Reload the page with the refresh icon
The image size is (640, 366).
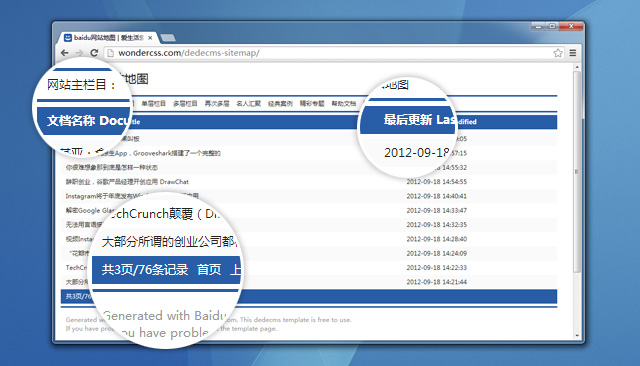point(94,53)
